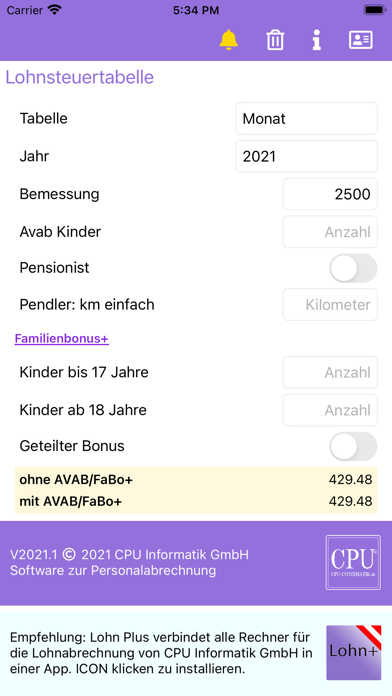Select the Kinder bis 17 Jahre field
The width and height of the screenshot is (392, 696).
pyautogui.click(x=330, y=372)
